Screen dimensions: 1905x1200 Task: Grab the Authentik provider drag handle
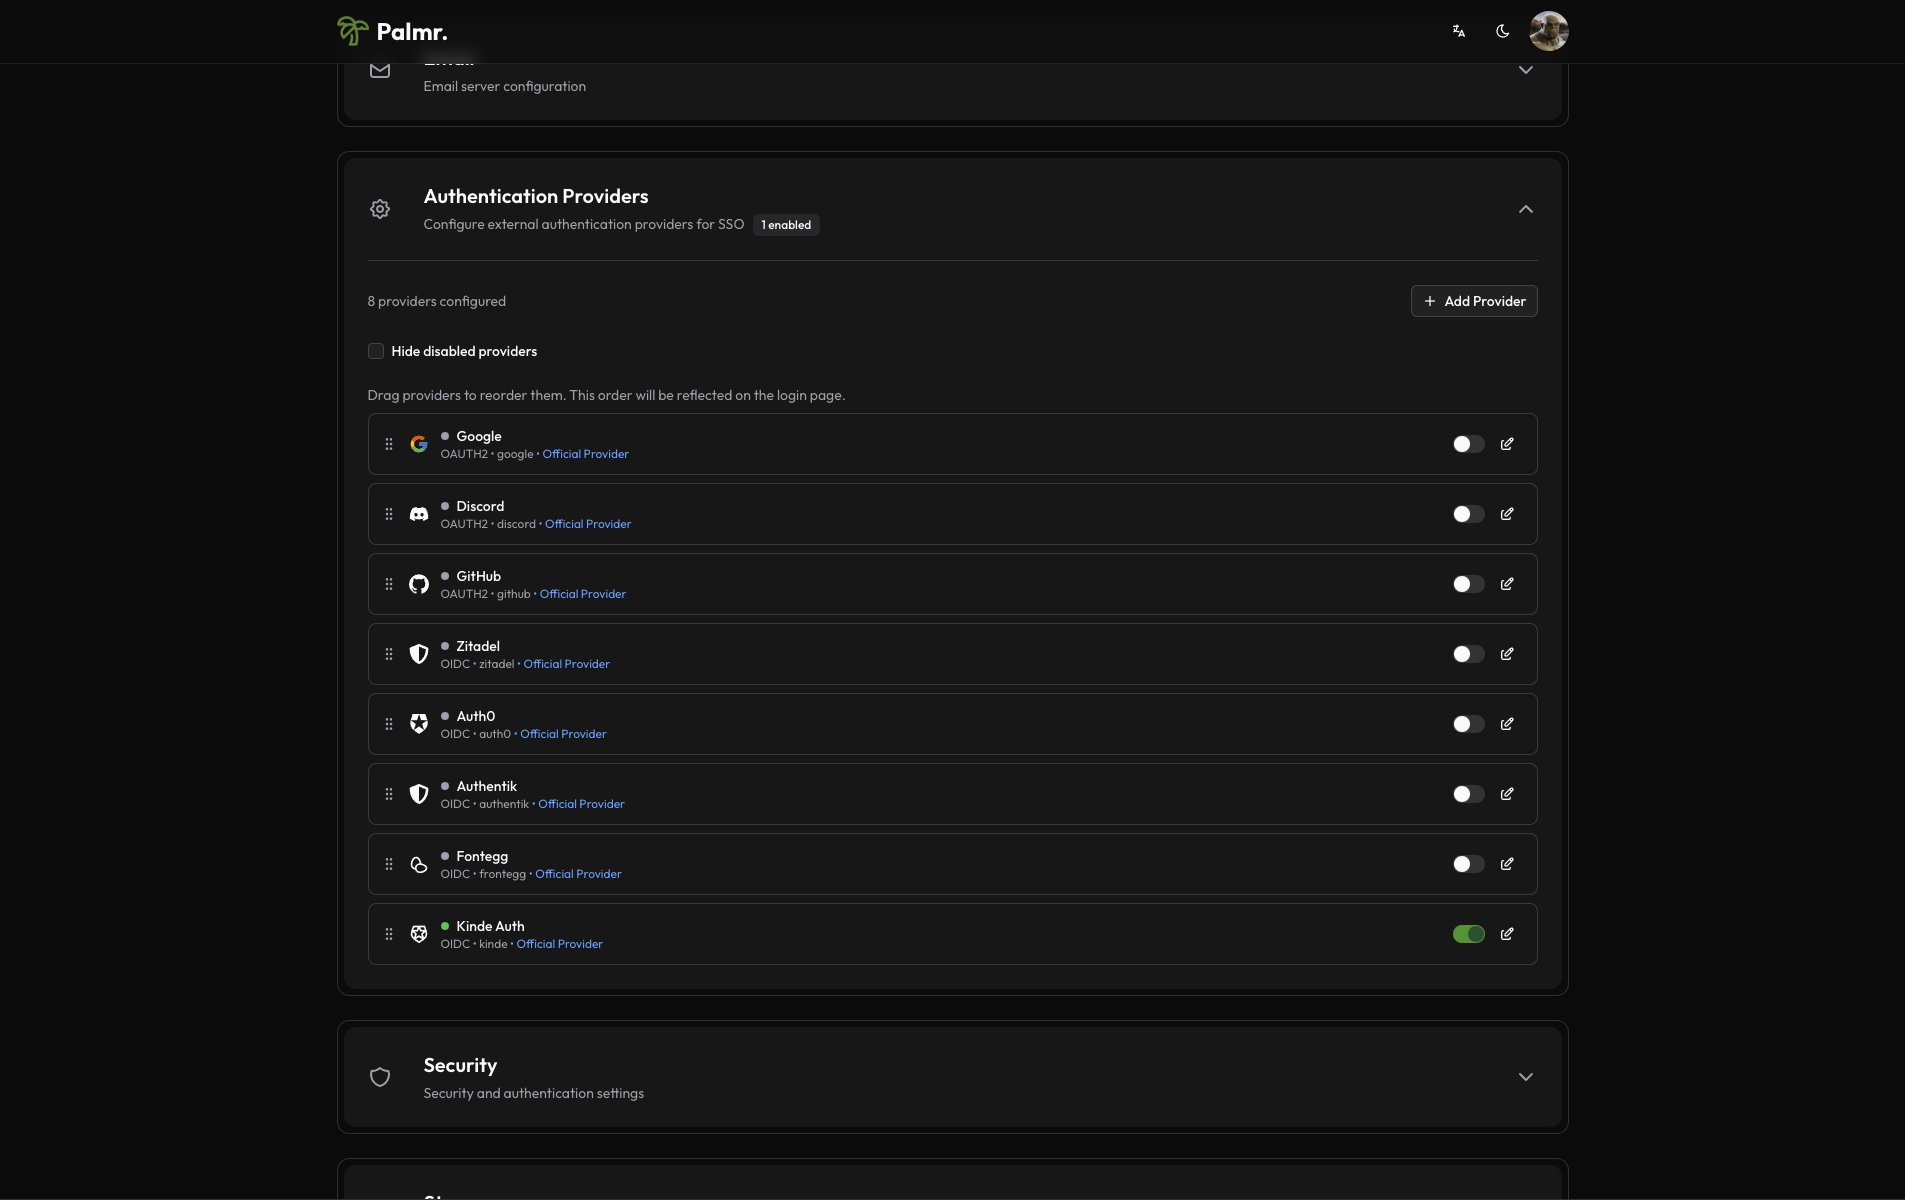[389, 794]
